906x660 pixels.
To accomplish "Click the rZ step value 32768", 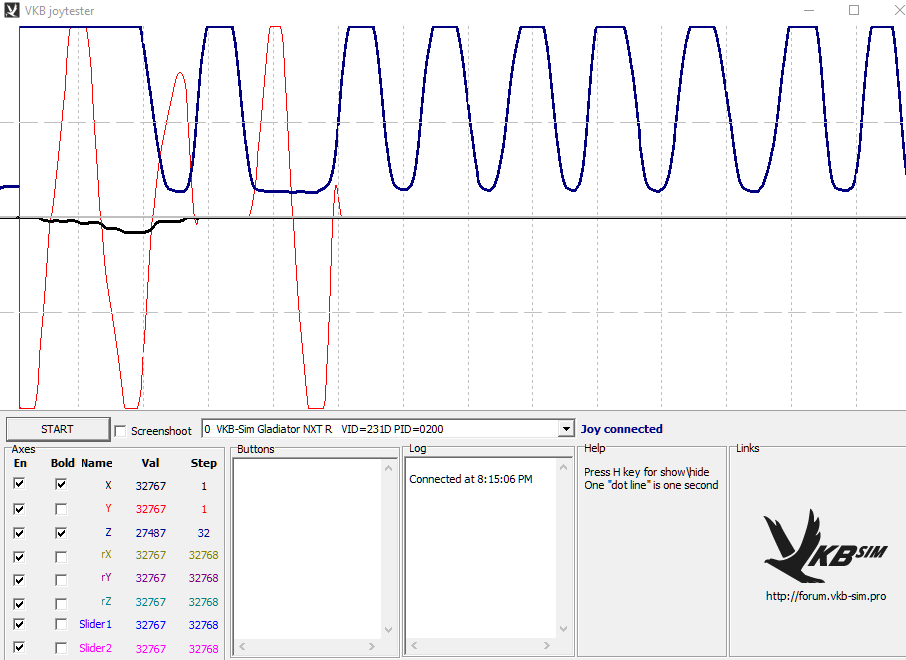I will 203,602.
